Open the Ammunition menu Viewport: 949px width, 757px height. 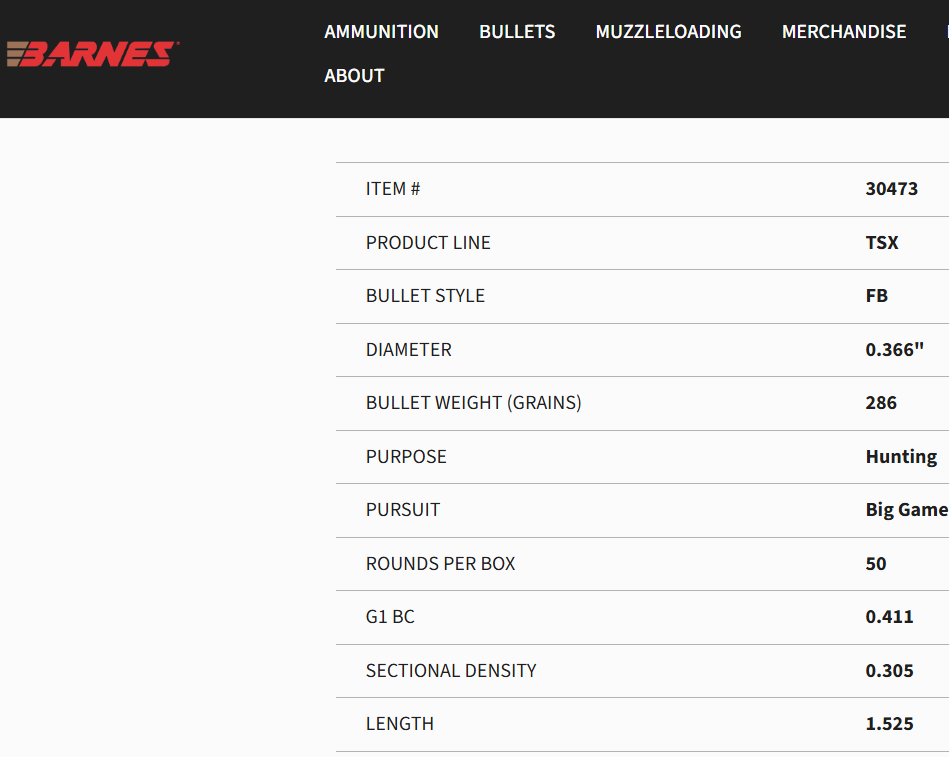[381, 32]
